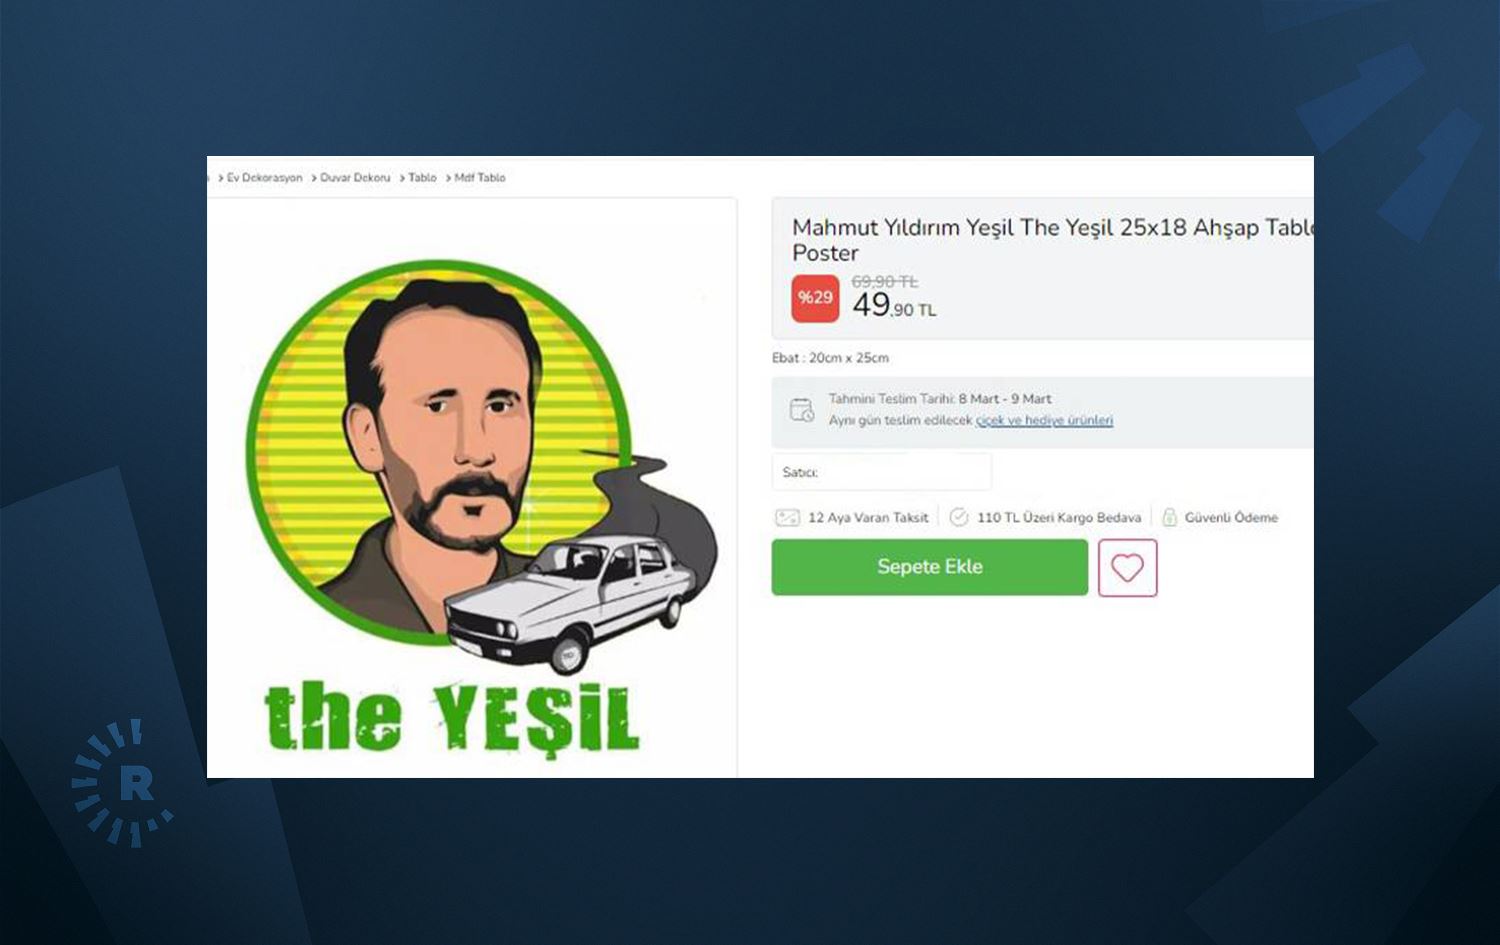Click the Satıcı seller field
Screen dimensions: 1500x945
881,472
